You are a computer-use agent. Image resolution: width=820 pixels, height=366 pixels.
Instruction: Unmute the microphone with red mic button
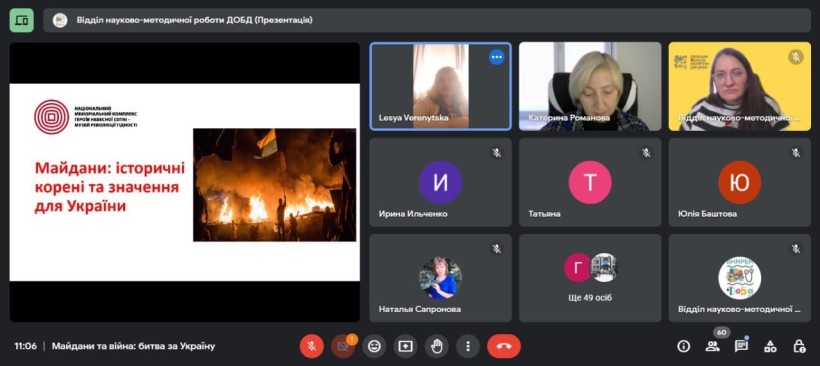click(x=312, y=346)
